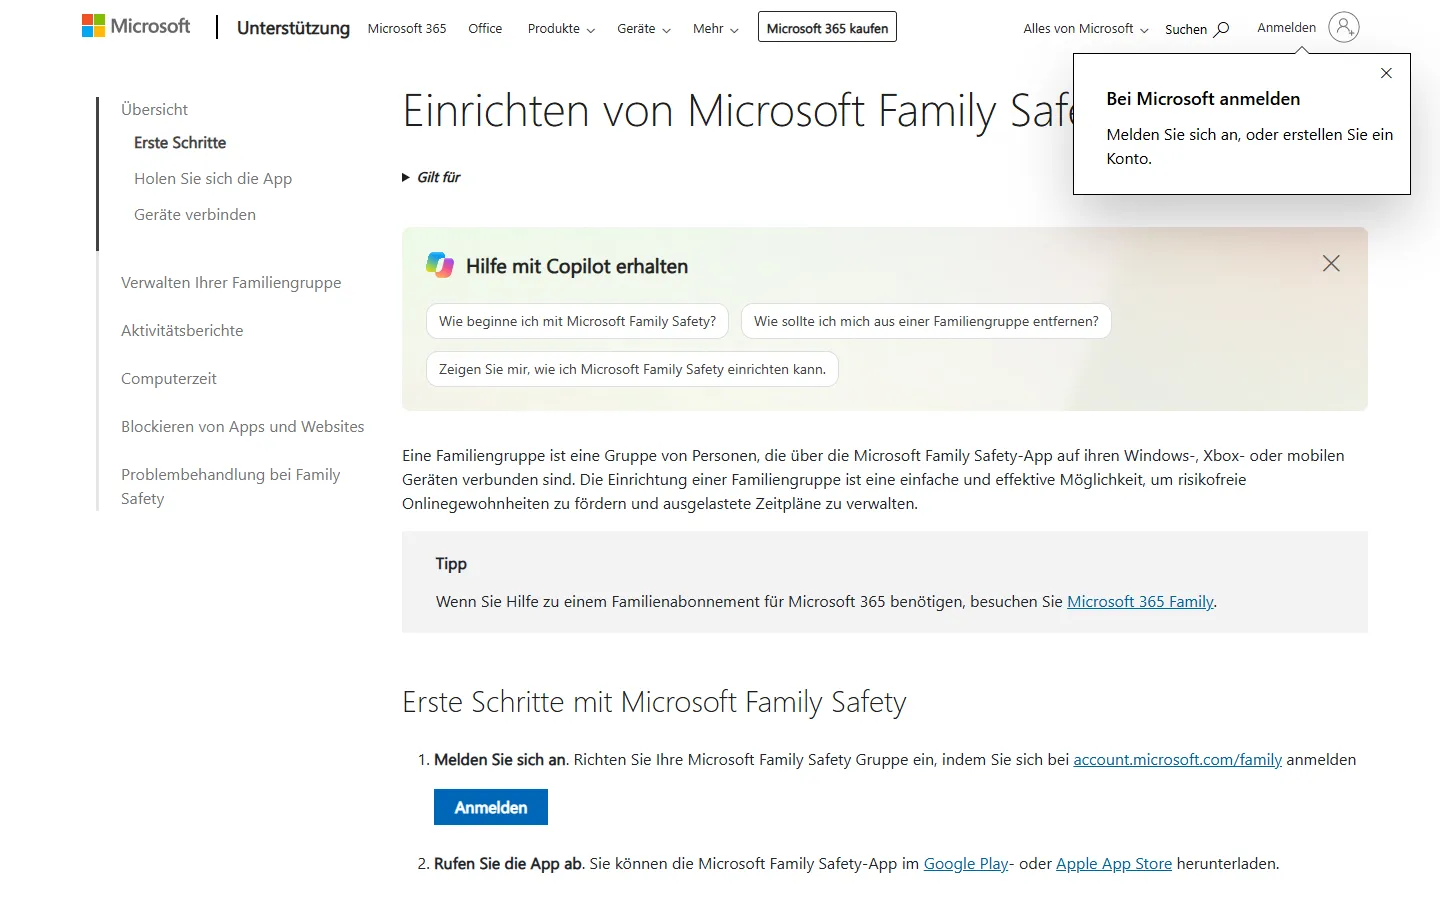Click the 'Tipp' heading
The image size is (1440, 900).
pos(451,564)
